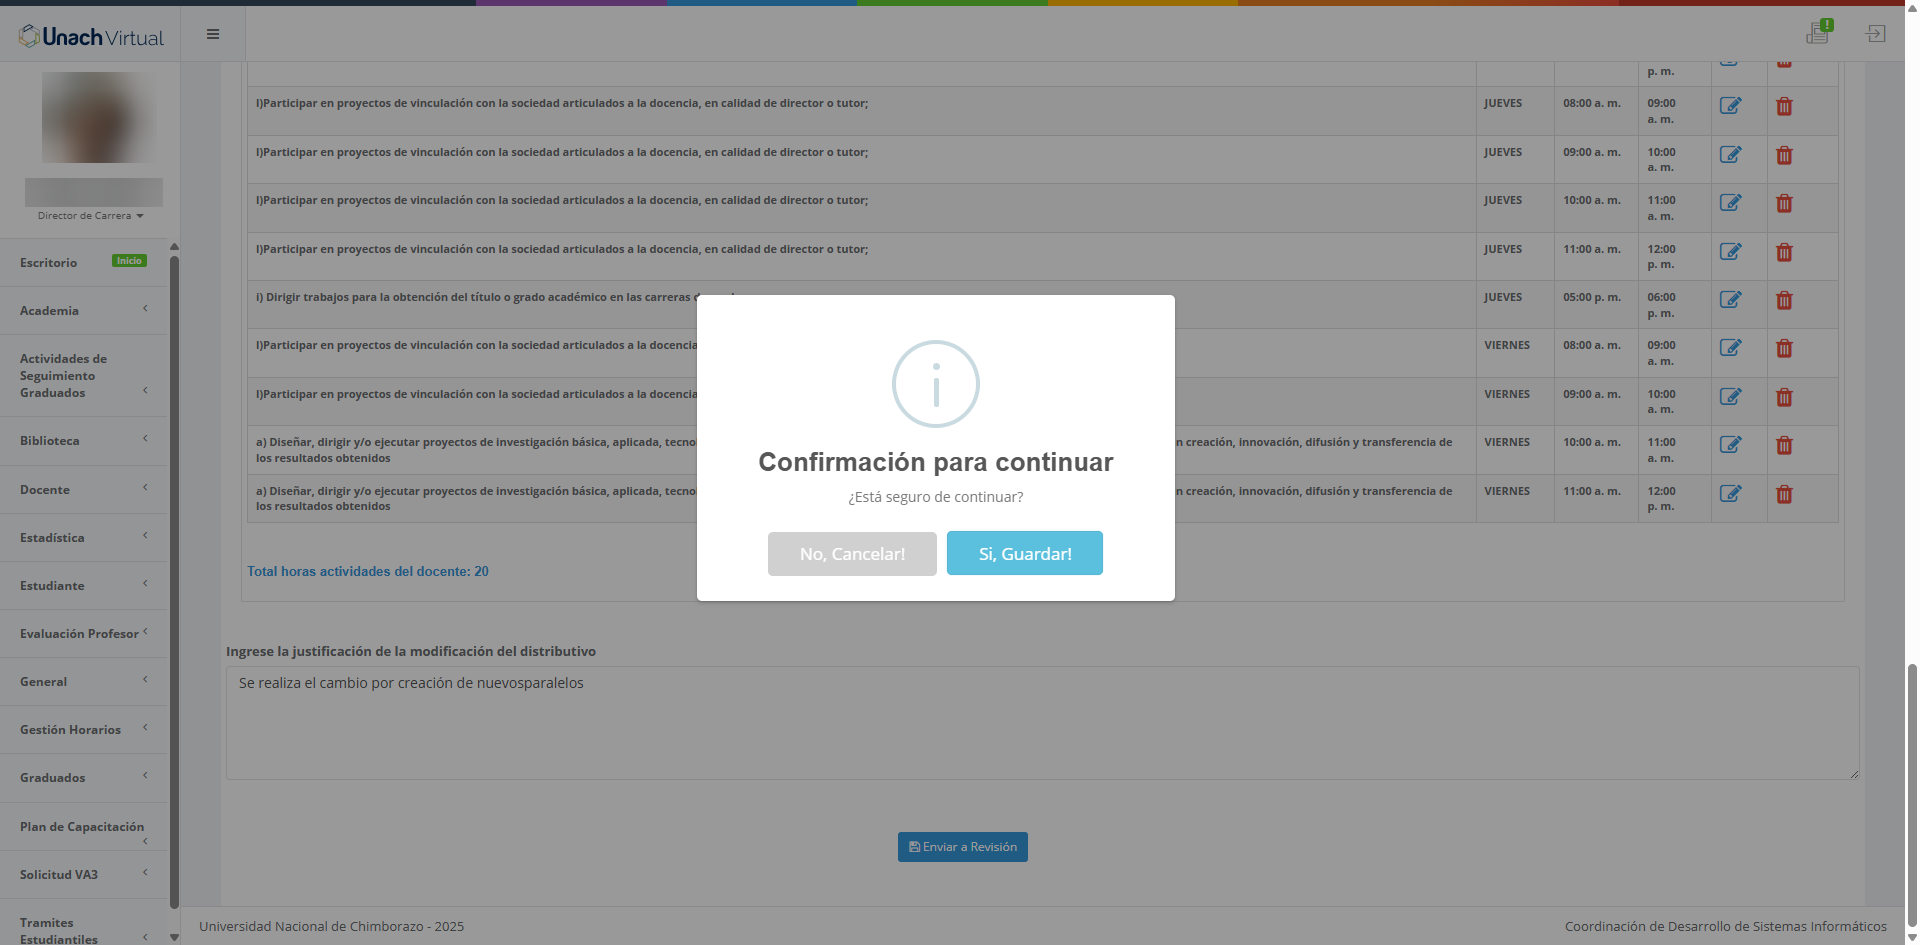
Task: Click the Unach Virtual logo
Action: [91, 37]
